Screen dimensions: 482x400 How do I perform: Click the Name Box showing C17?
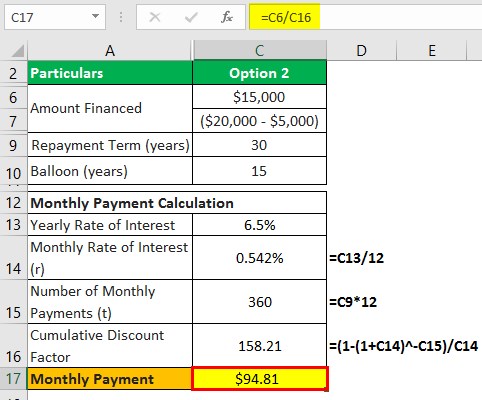point(55,17)
